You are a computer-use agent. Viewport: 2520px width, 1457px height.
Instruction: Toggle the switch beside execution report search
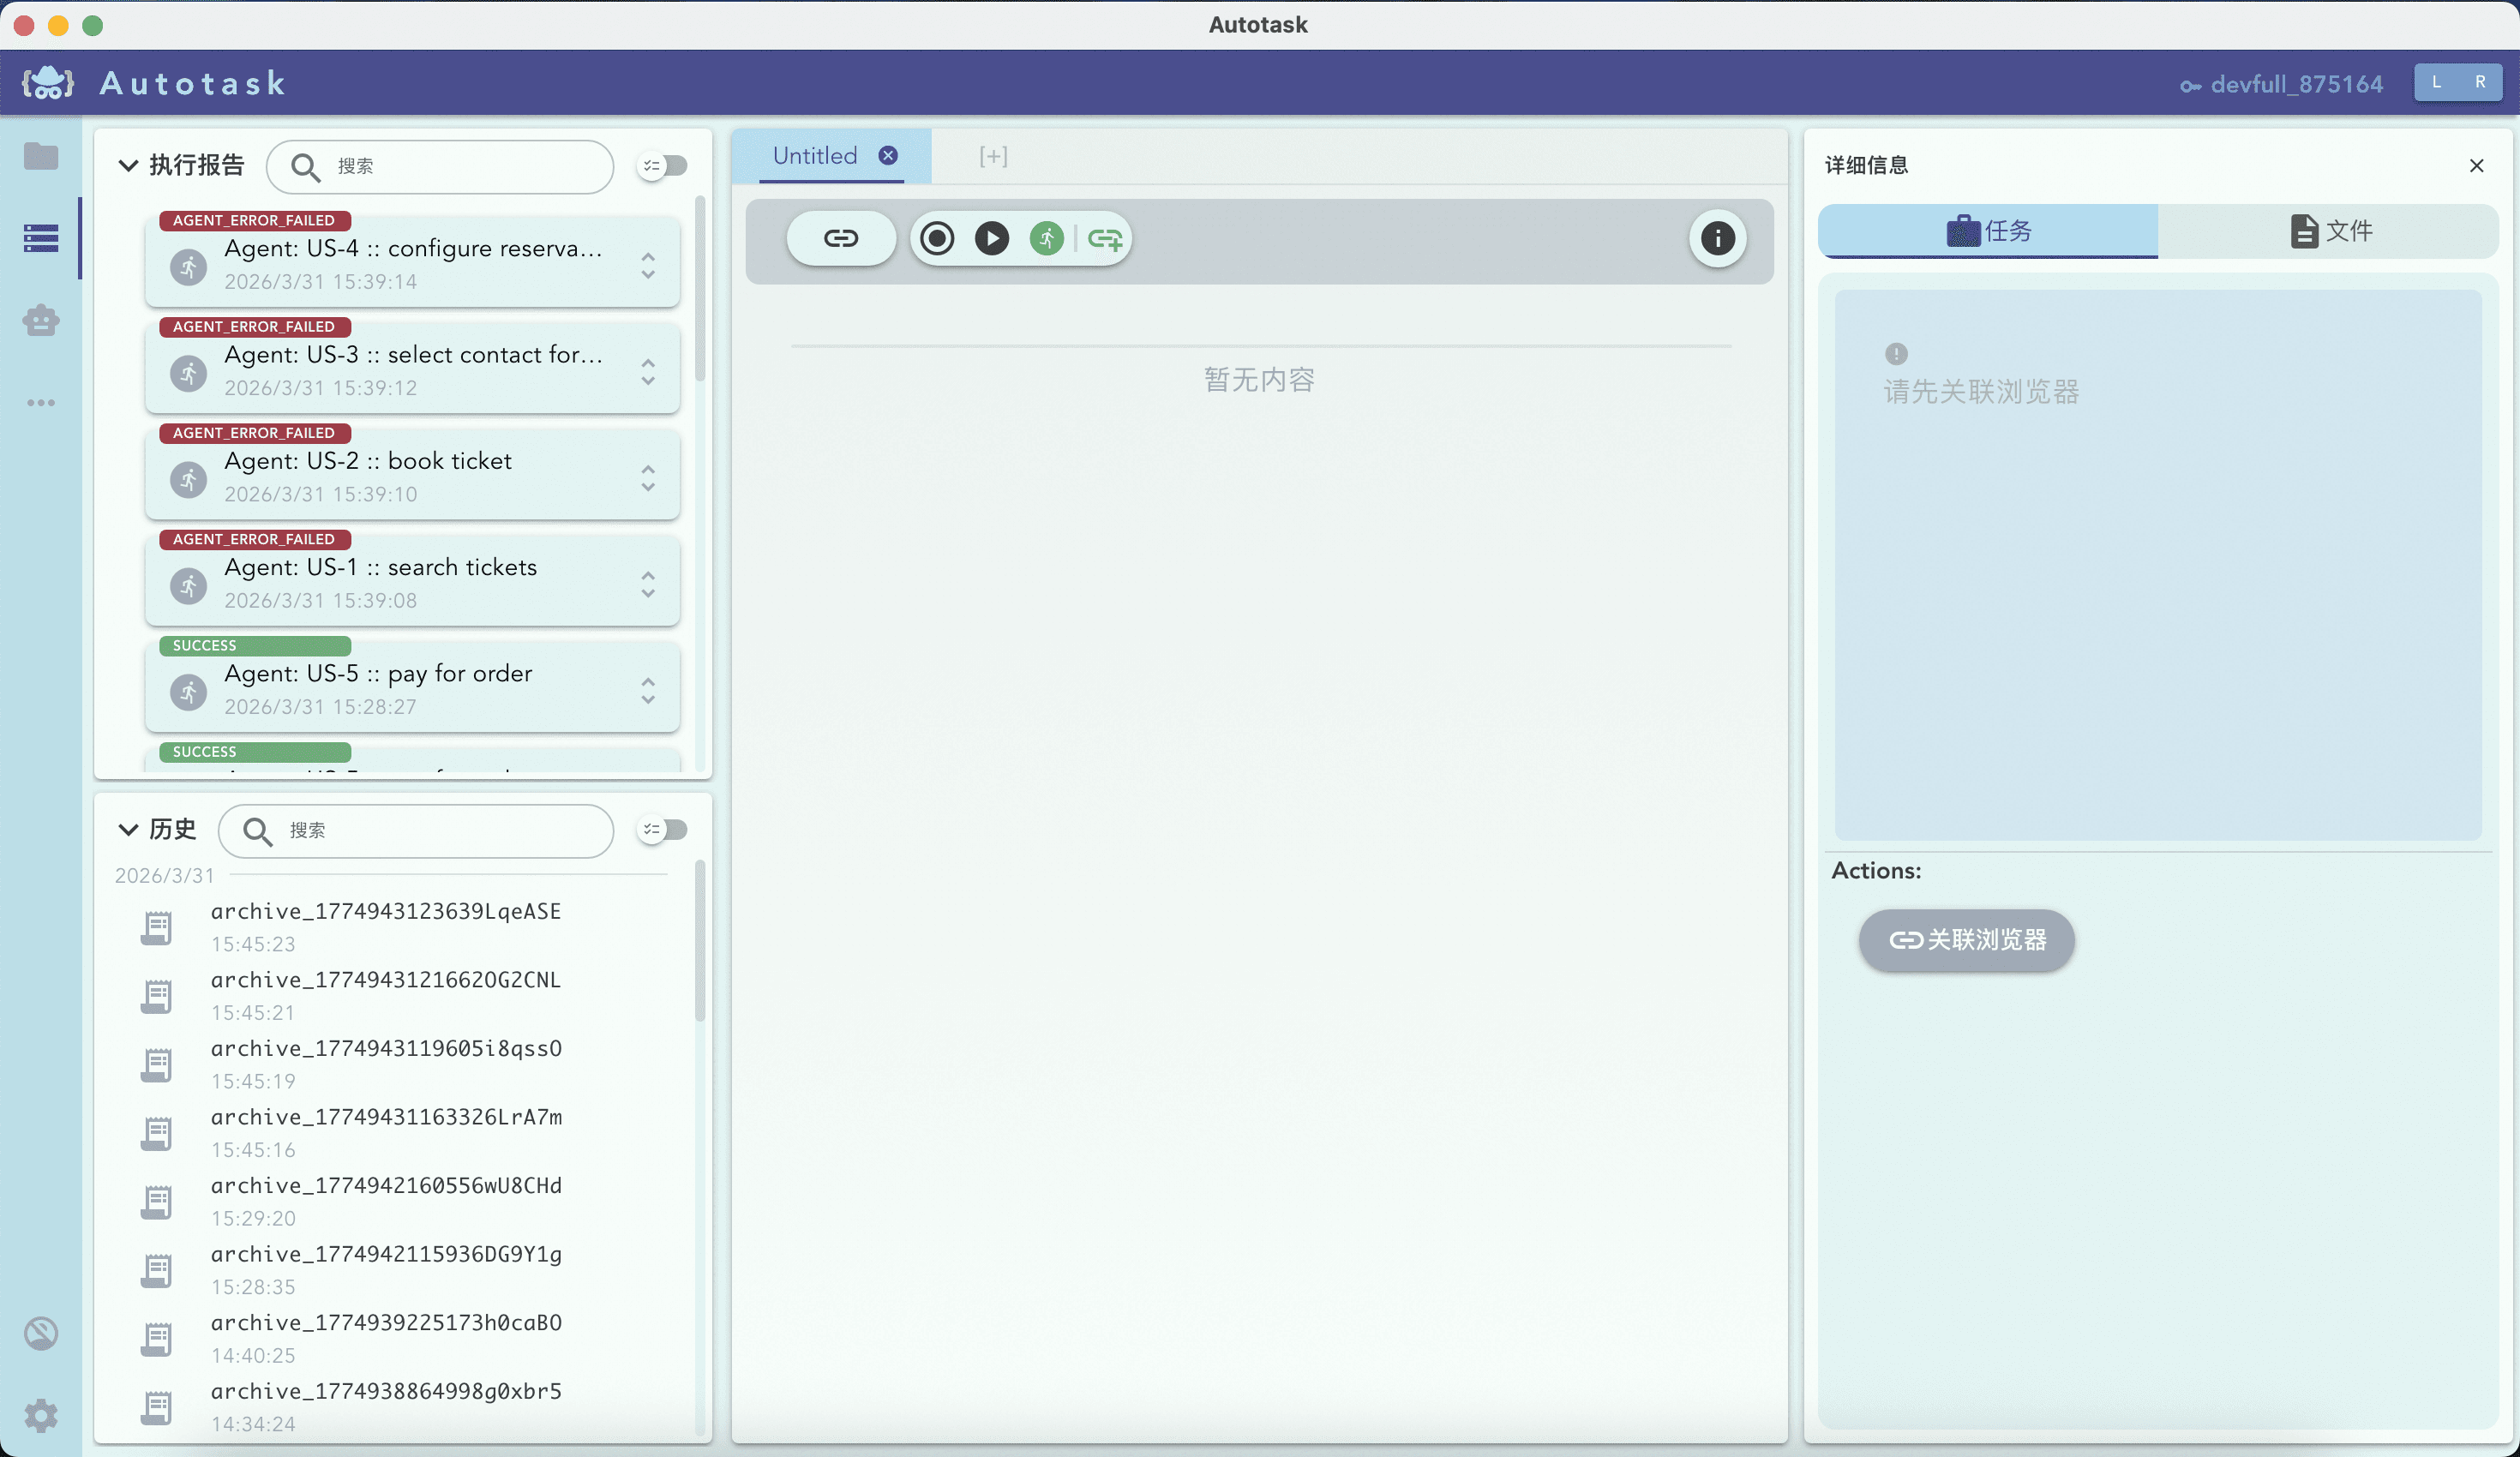point(663,165)
